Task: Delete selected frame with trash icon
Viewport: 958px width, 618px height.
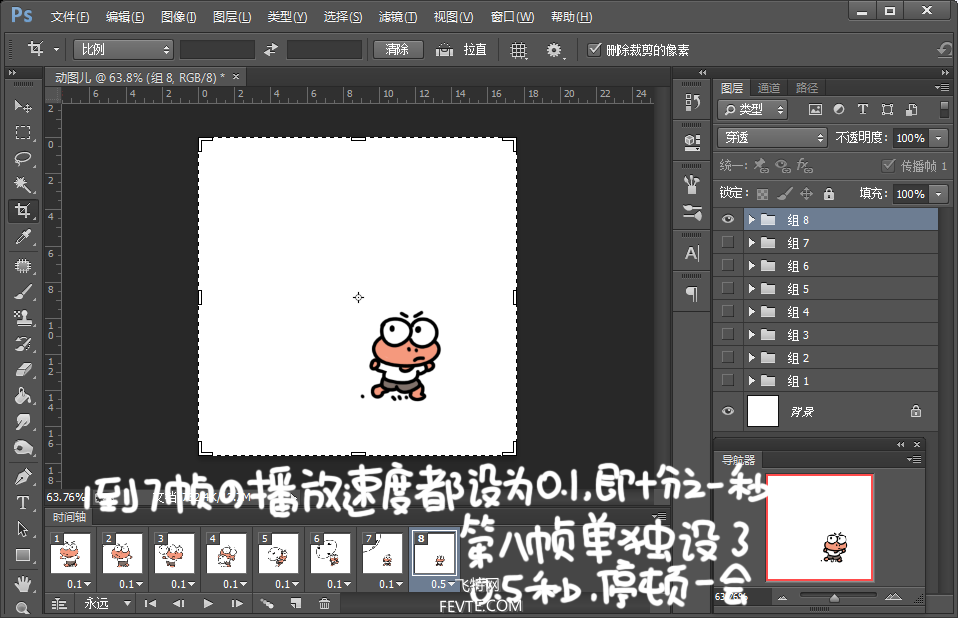Action: 324,603
